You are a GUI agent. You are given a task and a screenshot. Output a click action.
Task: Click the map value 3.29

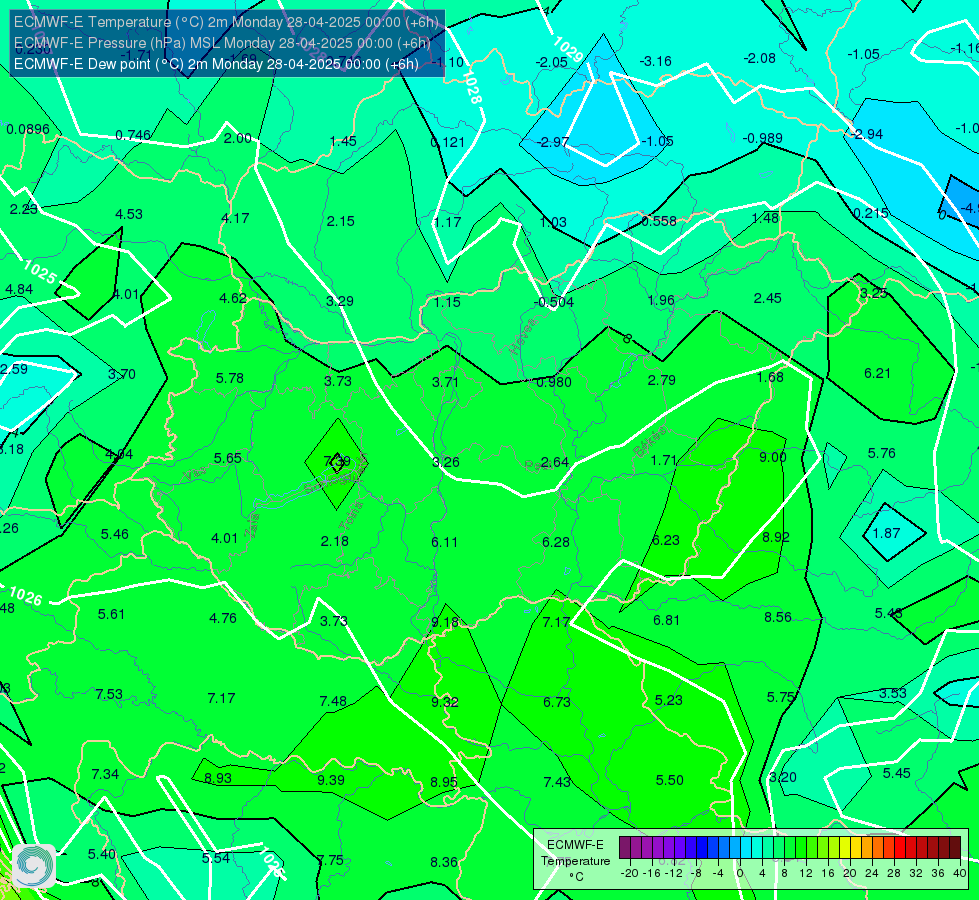340,301
